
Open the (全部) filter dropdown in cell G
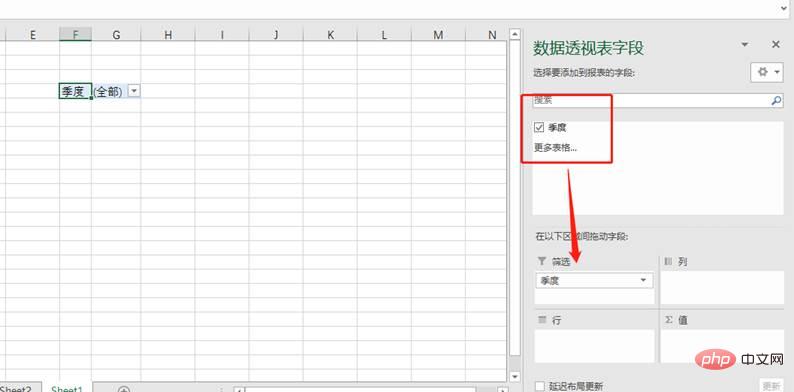tap(134, 91)
